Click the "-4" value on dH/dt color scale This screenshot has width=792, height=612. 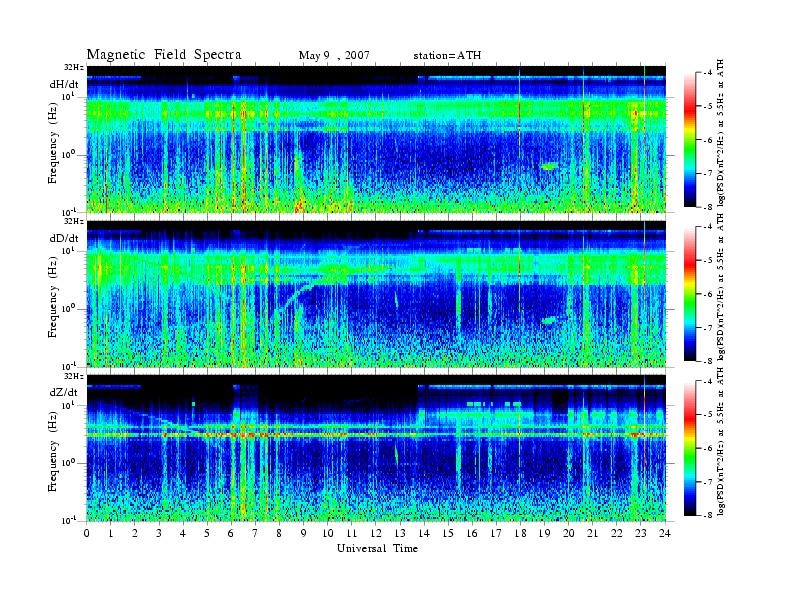point(708,73)
